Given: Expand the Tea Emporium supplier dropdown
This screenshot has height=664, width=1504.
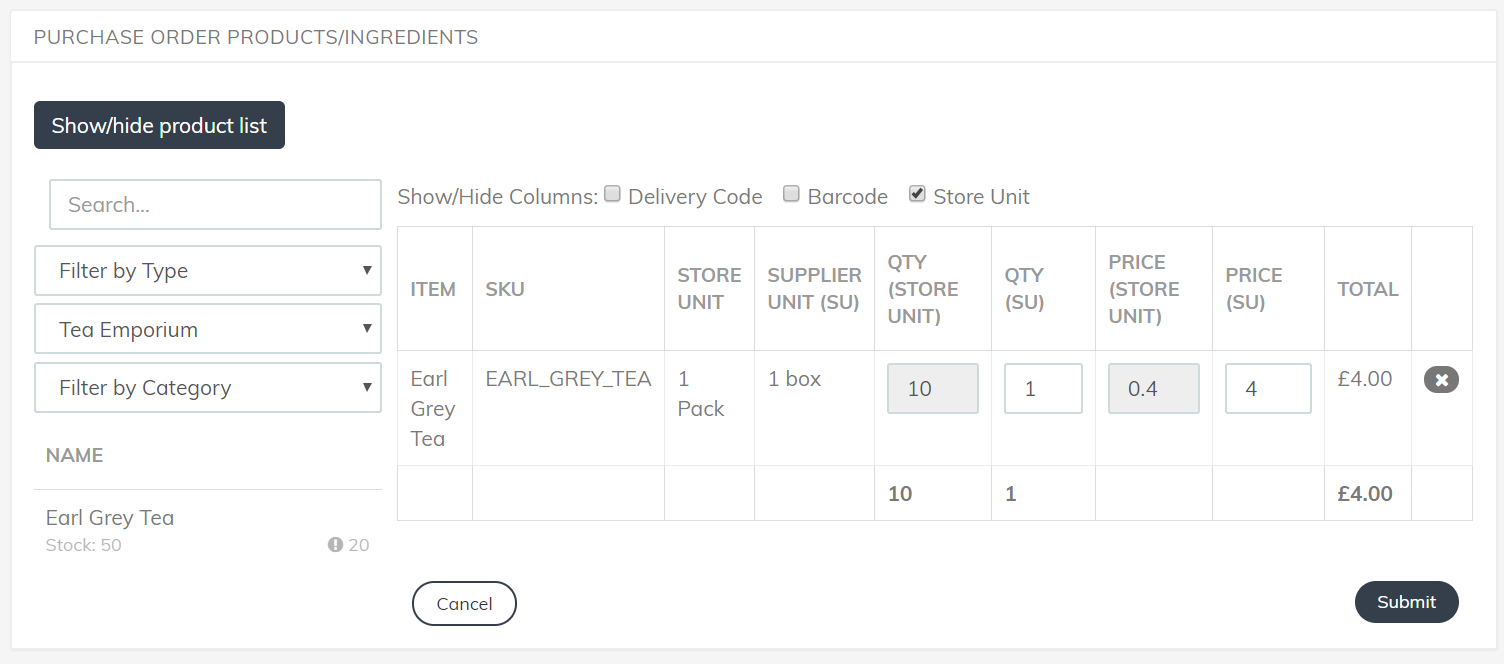Looking at the screenshot, I should coord(208,330).
